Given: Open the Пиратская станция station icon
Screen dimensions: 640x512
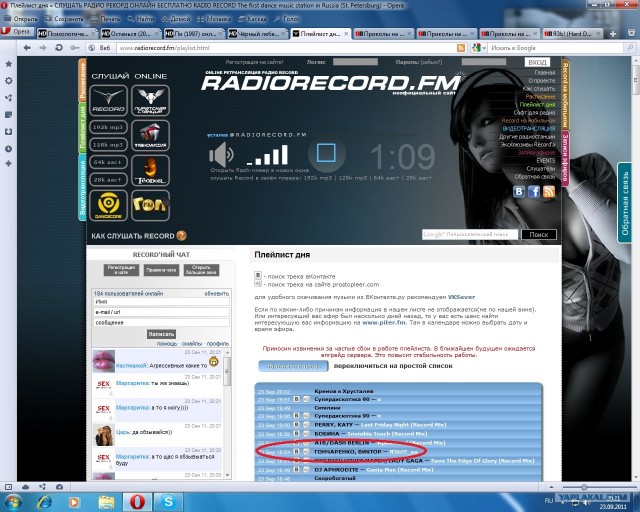Looking at the screenshot, I should coord(151,101).
